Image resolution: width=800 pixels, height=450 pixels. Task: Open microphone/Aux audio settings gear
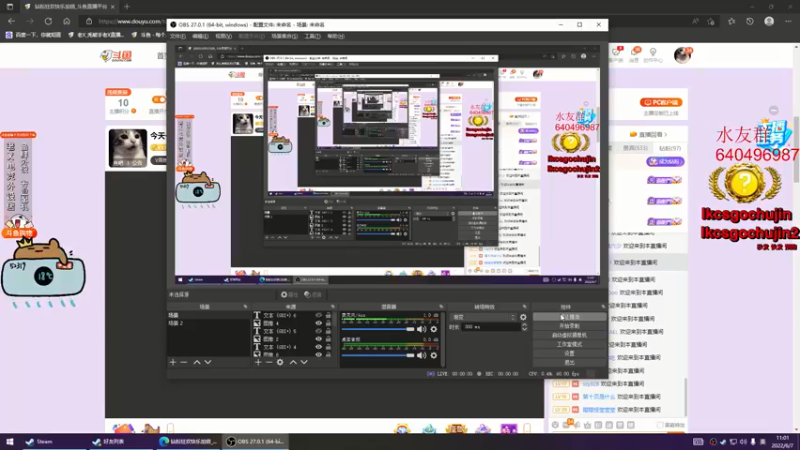point(434,329)
